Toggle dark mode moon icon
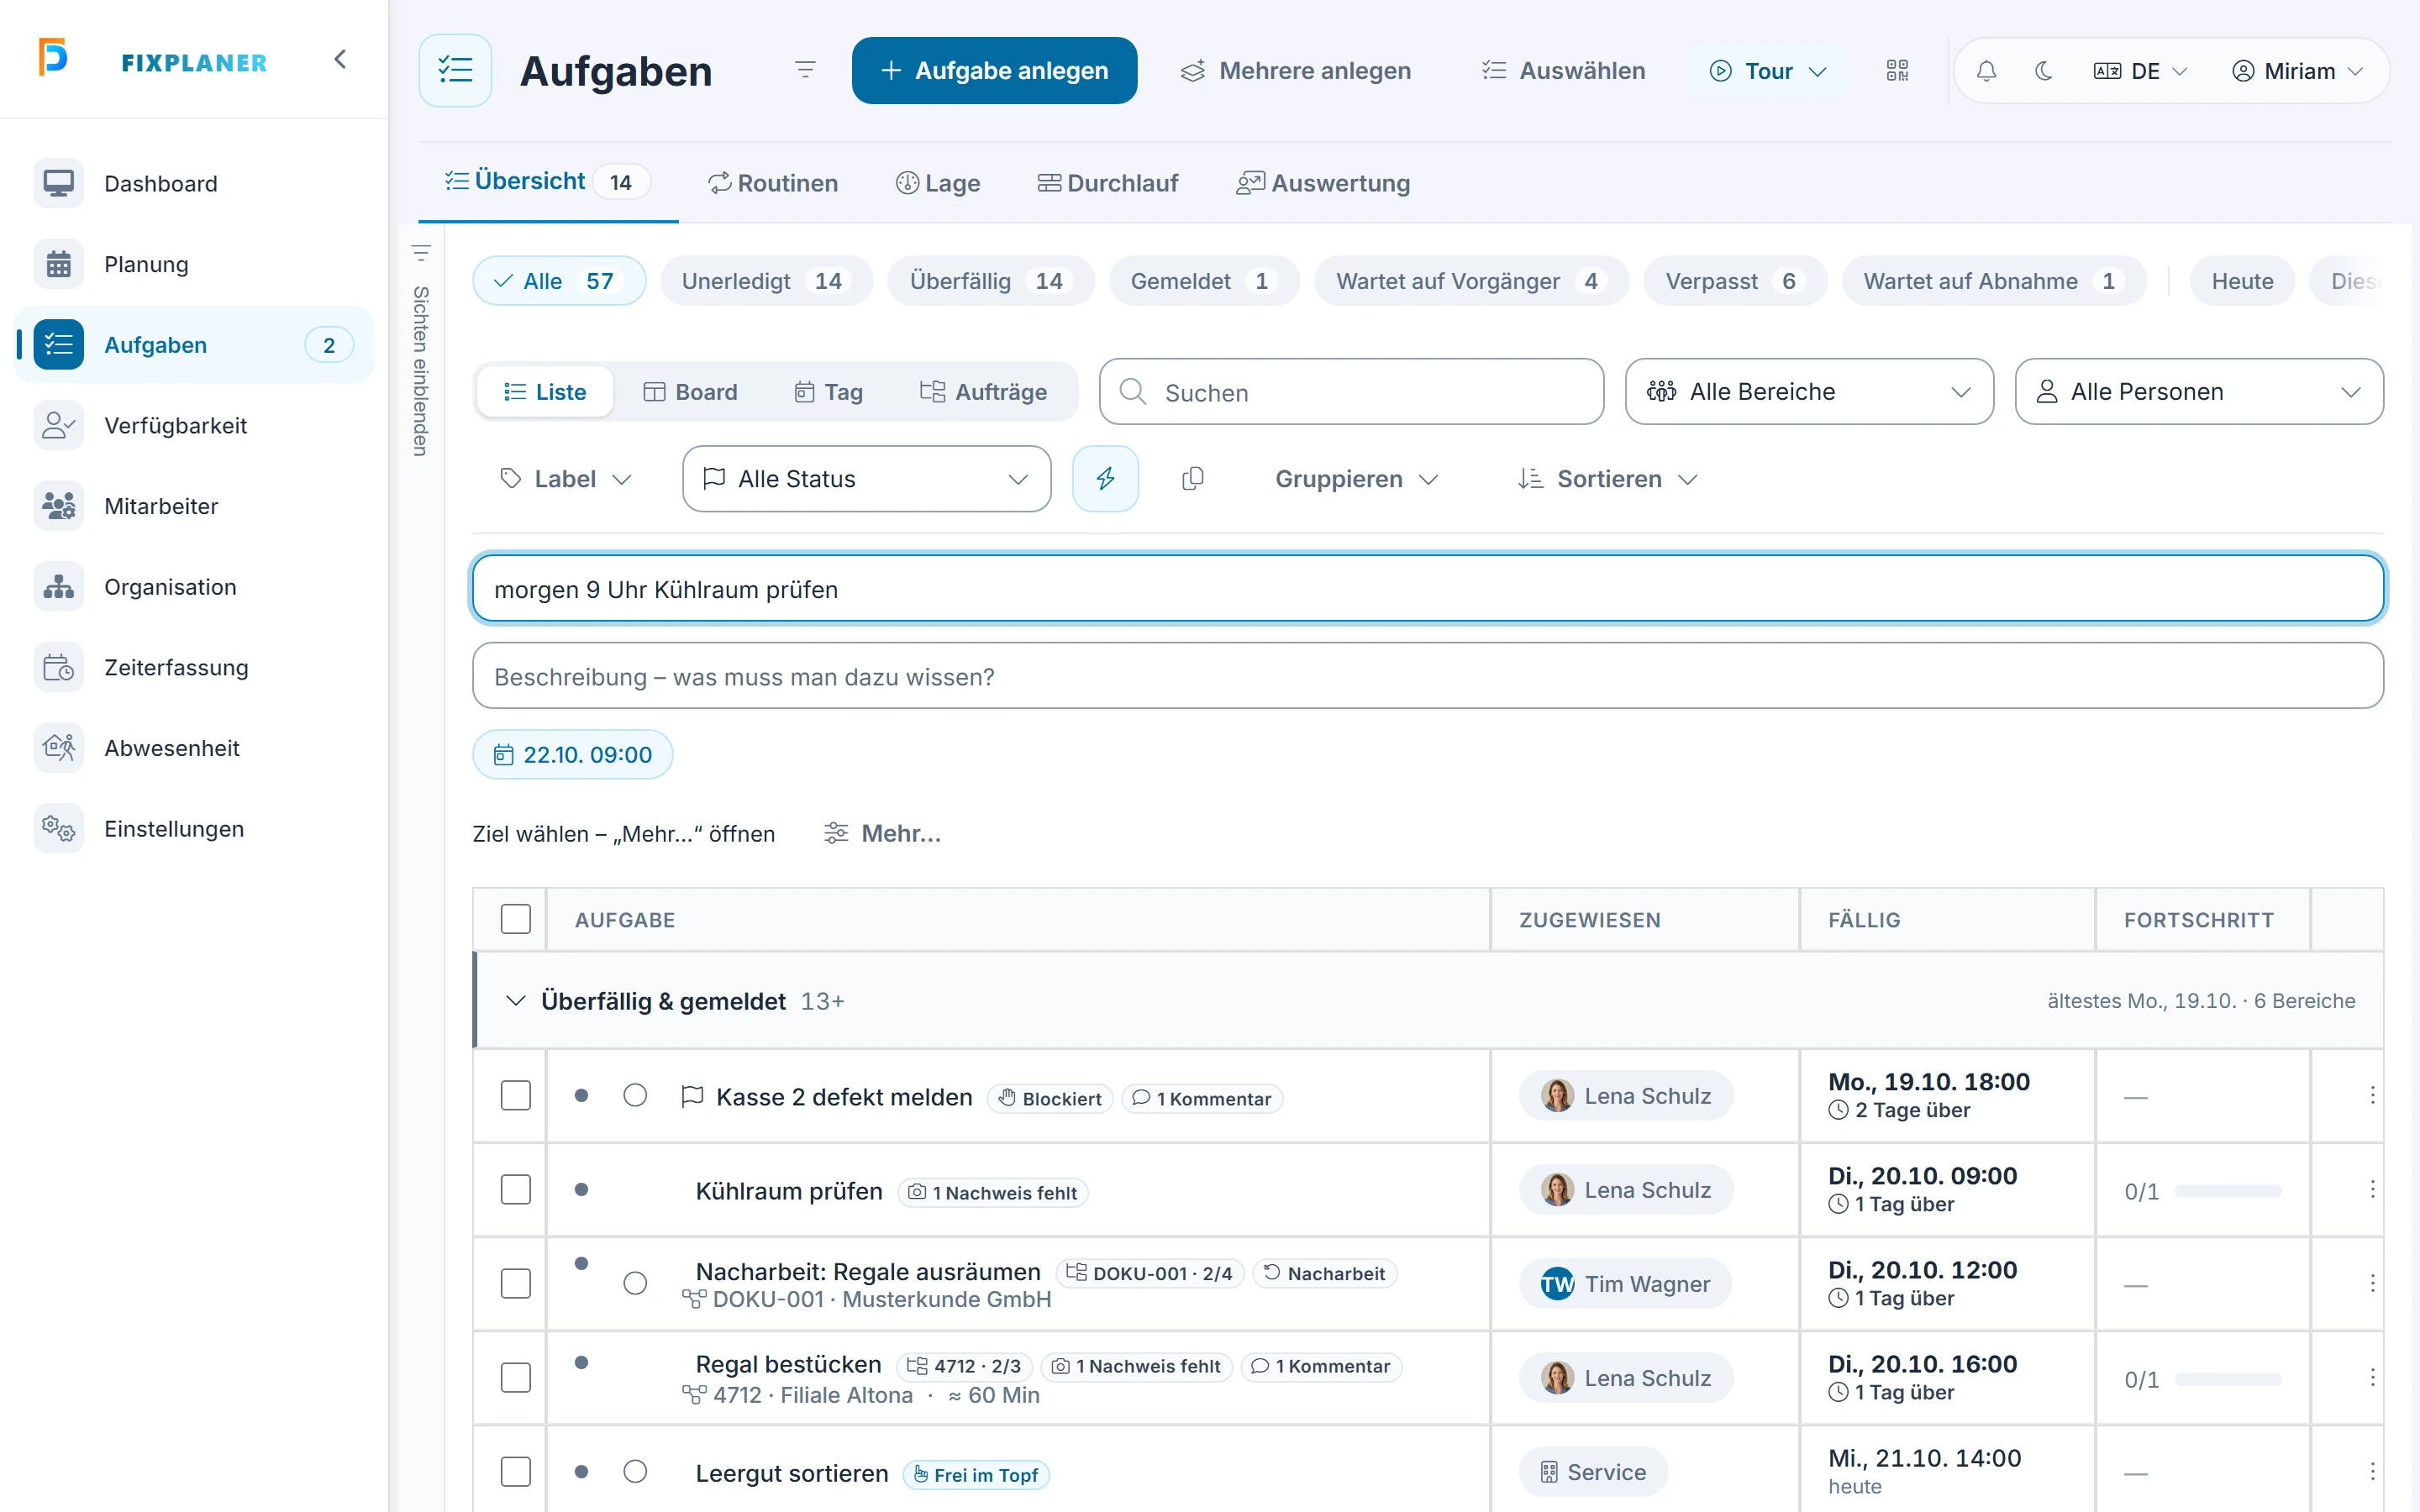The width and height of the screenshot is (2420, 1512). pos(2043,71)
